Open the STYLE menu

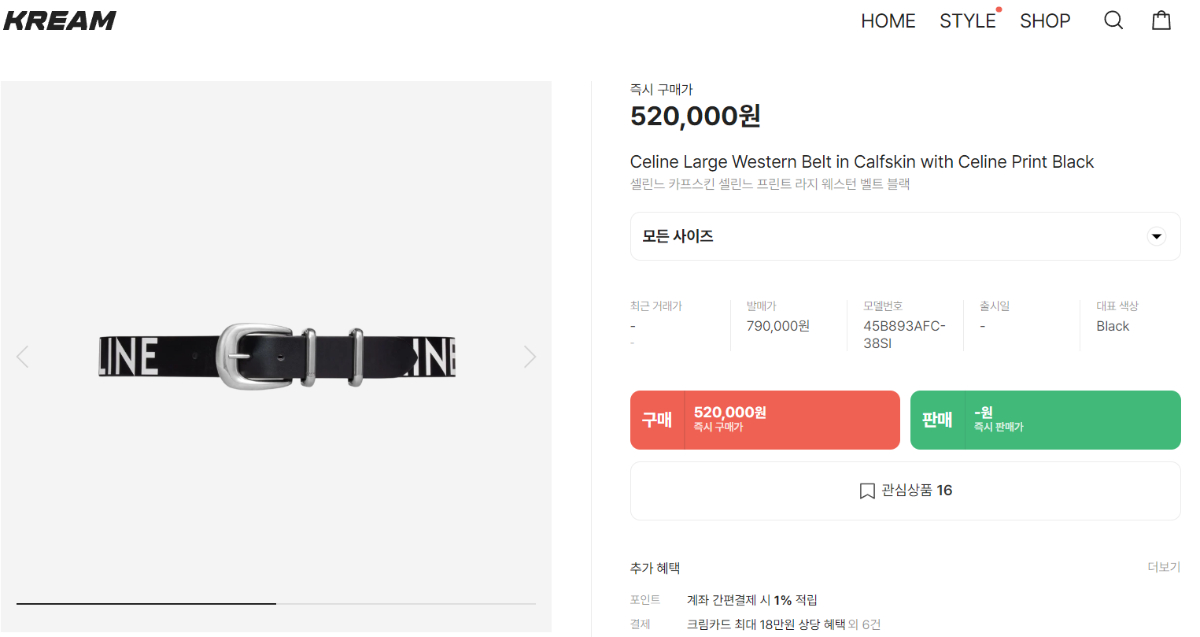(966, 21)
